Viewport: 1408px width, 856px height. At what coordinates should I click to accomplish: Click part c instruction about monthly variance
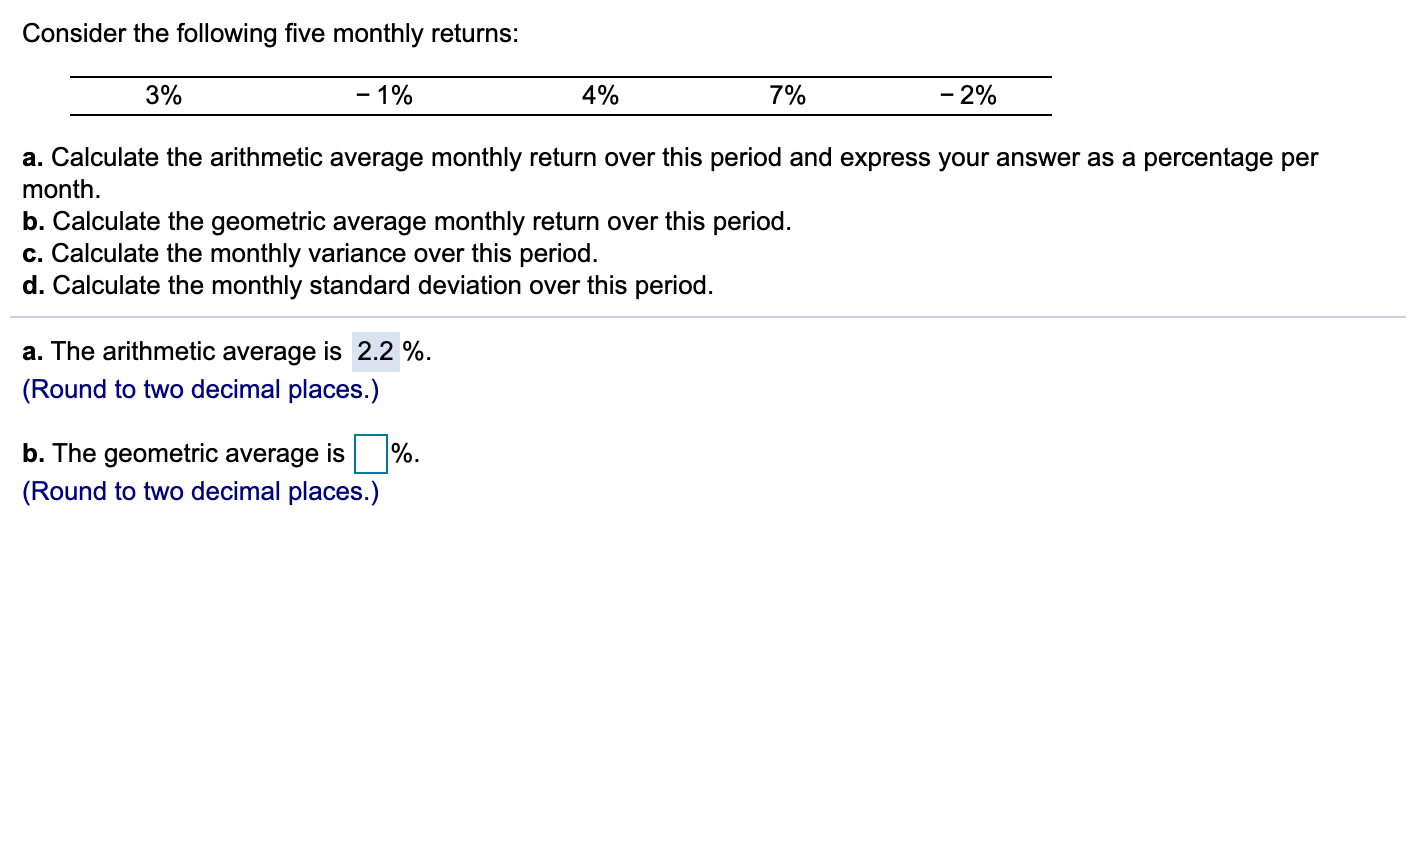(x=310, y=253)
